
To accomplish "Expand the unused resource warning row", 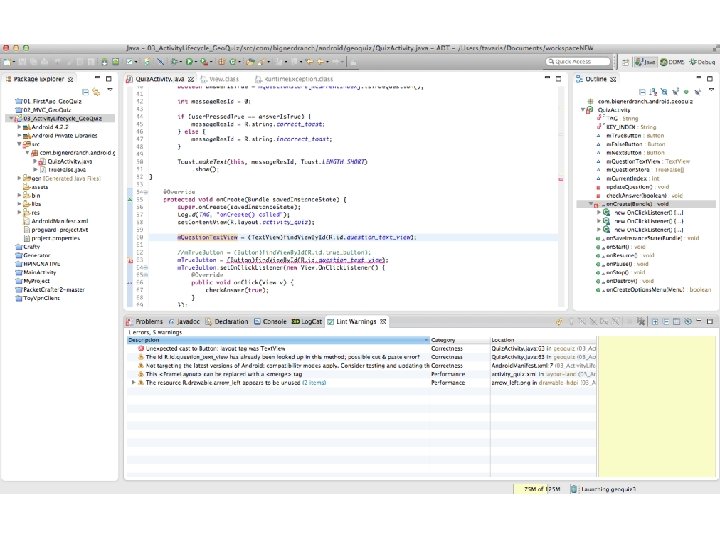I will pos(134,382).
